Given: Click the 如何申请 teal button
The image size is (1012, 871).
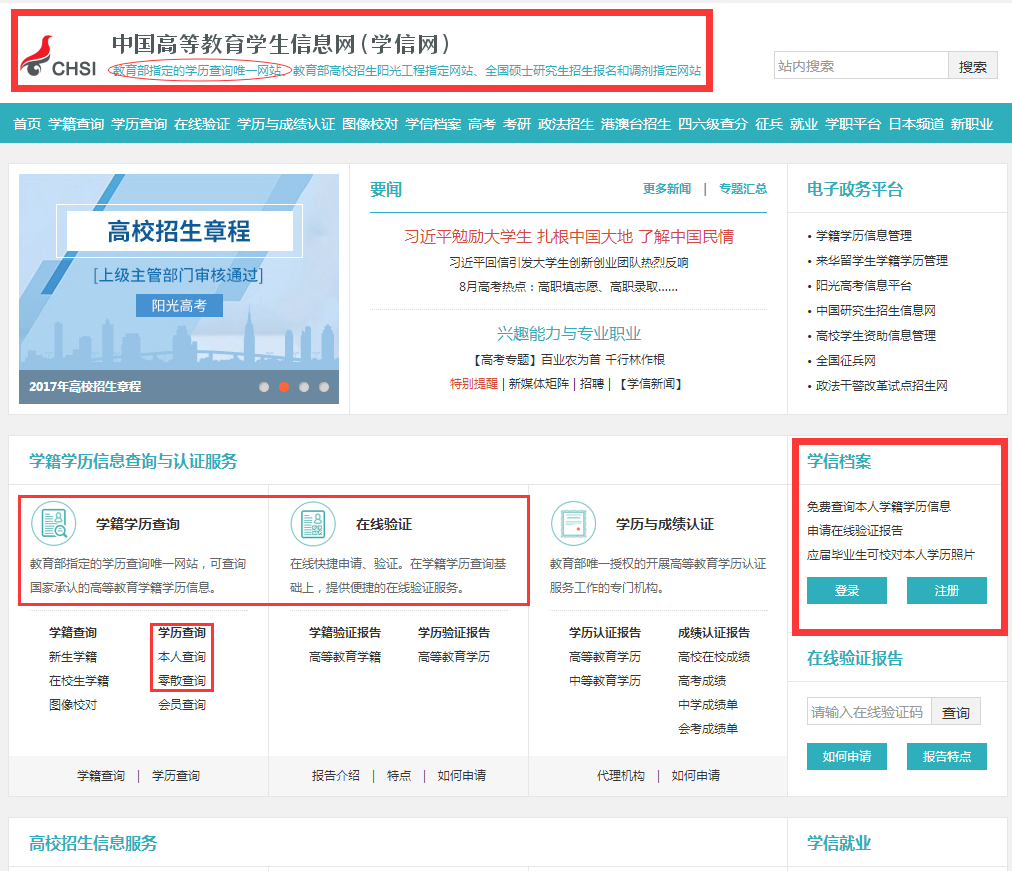Looking at the screenshot, I should 847,756.
